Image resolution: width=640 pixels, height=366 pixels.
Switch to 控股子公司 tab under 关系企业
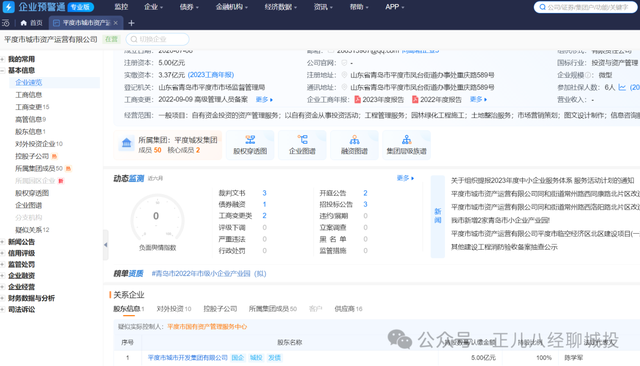tap(220, 309)
